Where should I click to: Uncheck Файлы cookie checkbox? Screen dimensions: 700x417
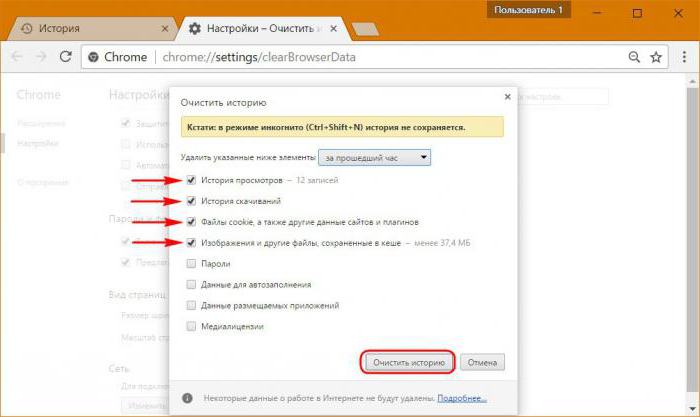[x=191, y=221]
